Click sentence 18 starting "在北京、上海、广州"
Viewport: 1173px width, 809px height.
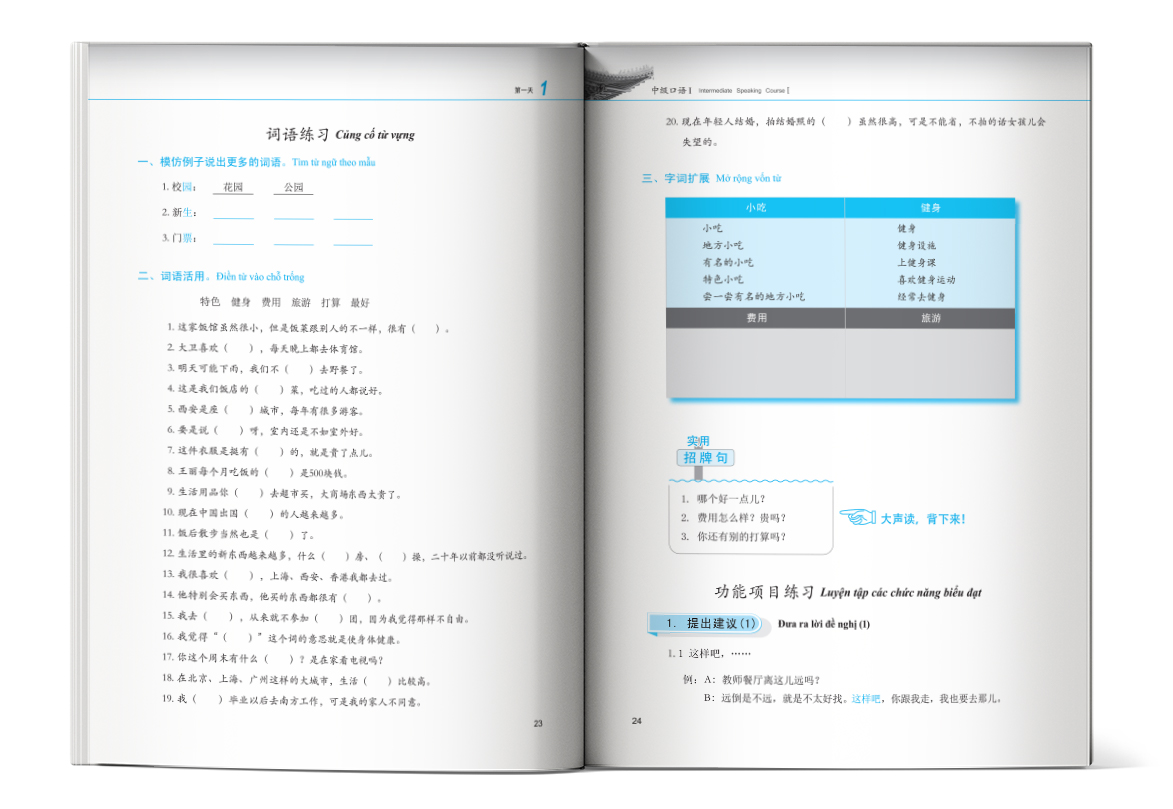click(297, 680)
